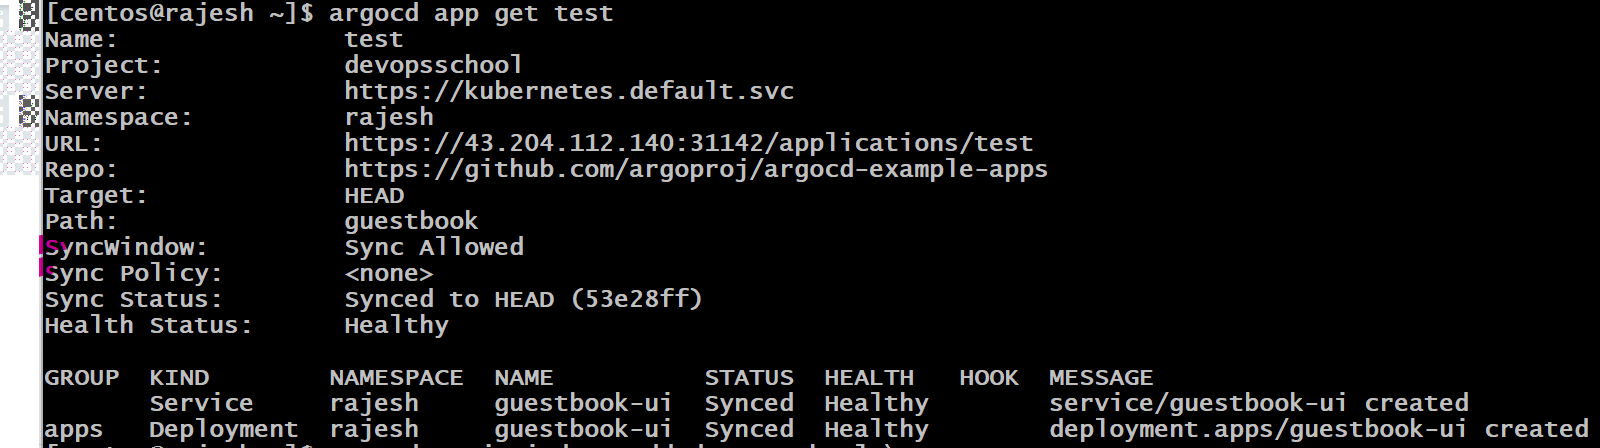Click the <none> sync policy value

389,273
